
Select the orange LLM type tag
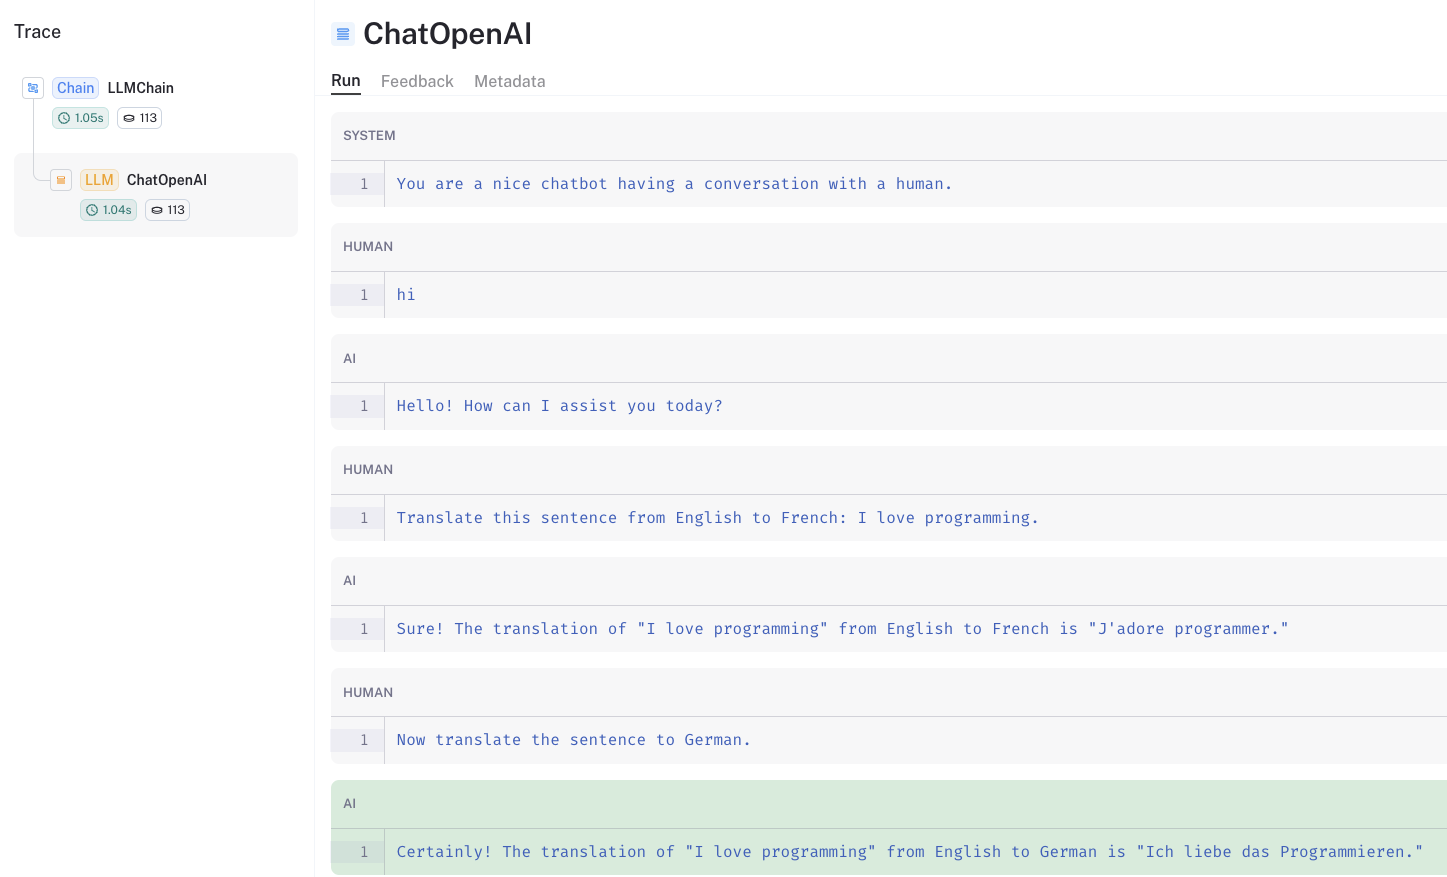99,180
